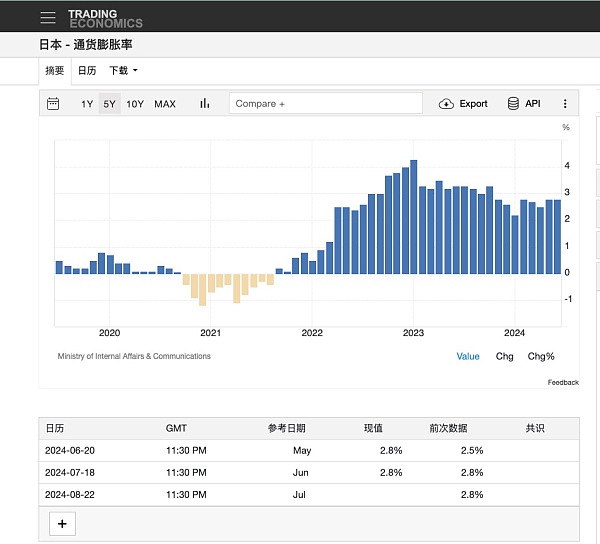Viewport: 600px width, 544px height.
Task: Click the Value chart view link
Action: (468, 356)
